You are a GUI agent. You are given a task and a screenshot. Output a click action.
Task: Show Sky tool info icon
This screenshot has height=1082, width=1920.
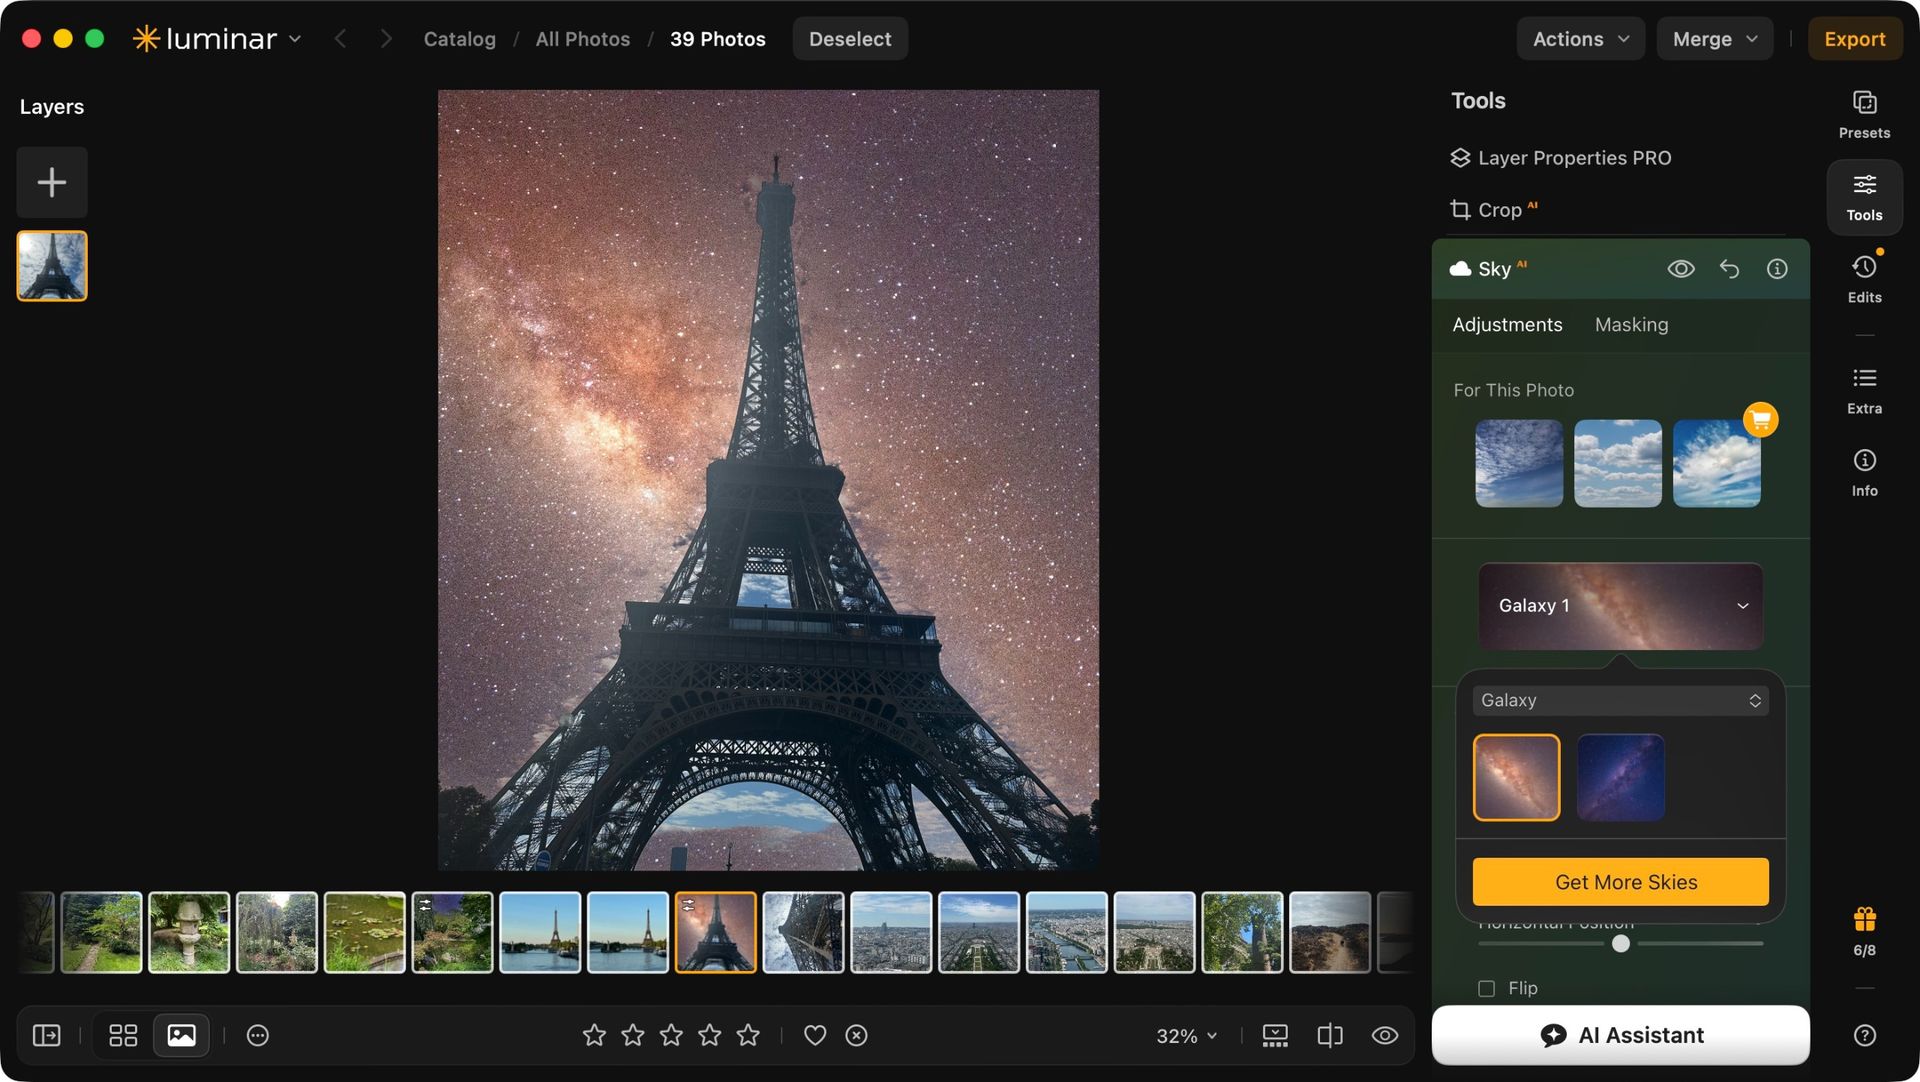(1777, 269)
